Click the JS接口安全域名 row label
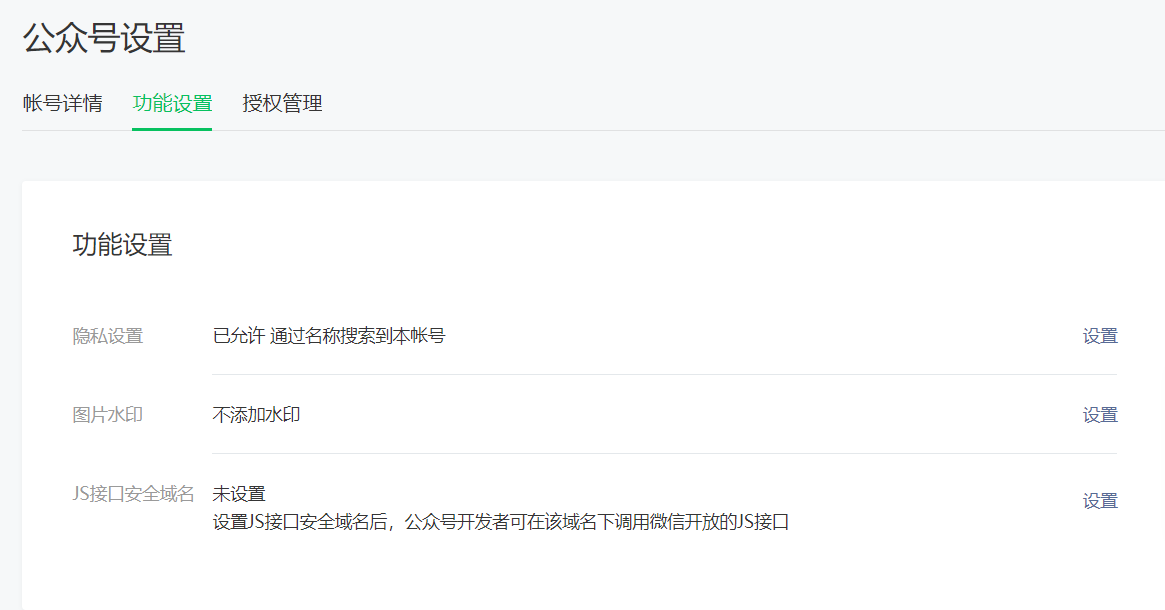 click(133, 493)
